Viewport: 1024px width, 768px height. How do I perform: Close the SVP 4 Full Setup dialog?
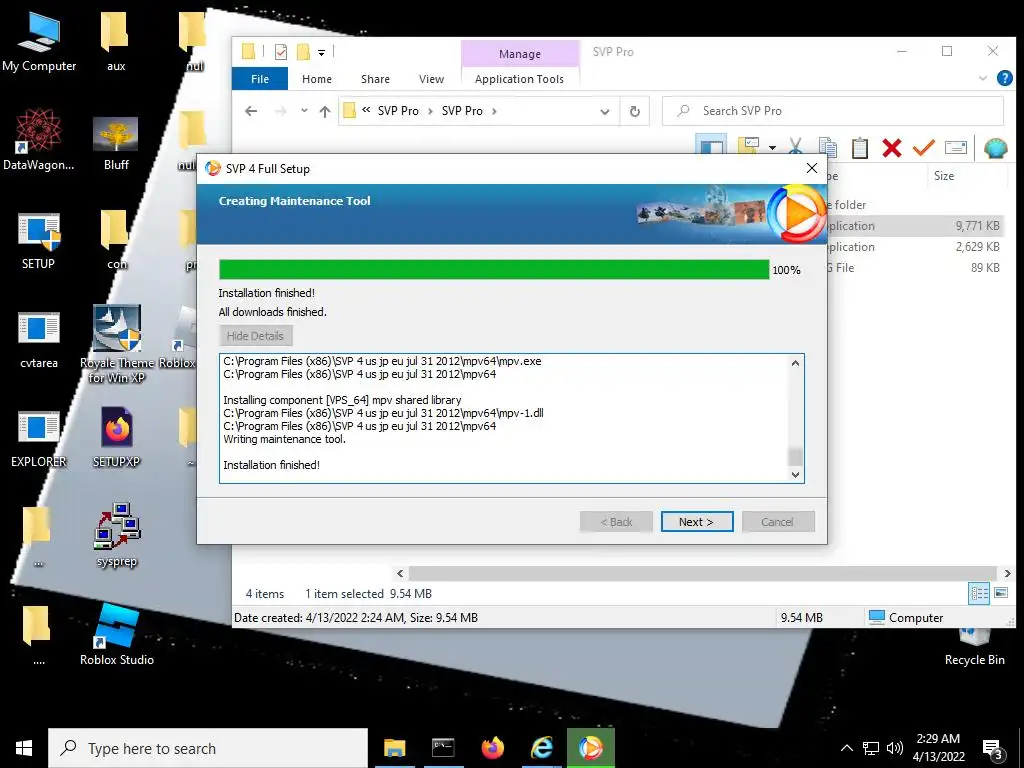tap(812, 168)
